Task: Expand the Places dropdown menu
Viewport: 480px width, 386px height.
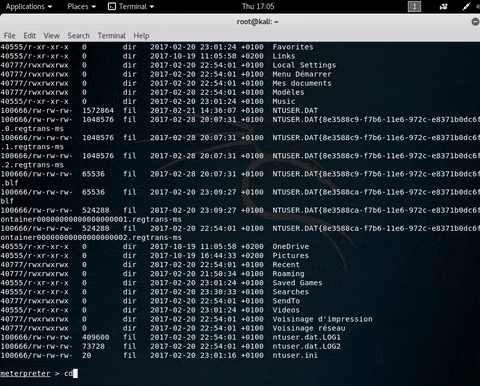Action: point(81,7)
